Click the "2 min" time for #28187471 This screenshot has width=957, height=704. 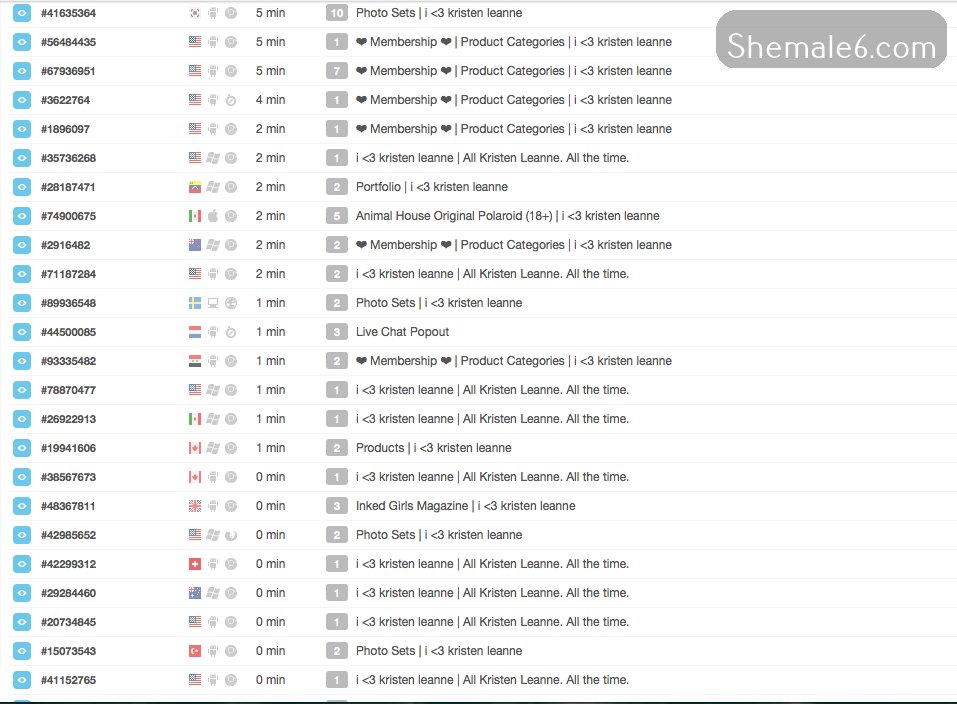(270, 187)
